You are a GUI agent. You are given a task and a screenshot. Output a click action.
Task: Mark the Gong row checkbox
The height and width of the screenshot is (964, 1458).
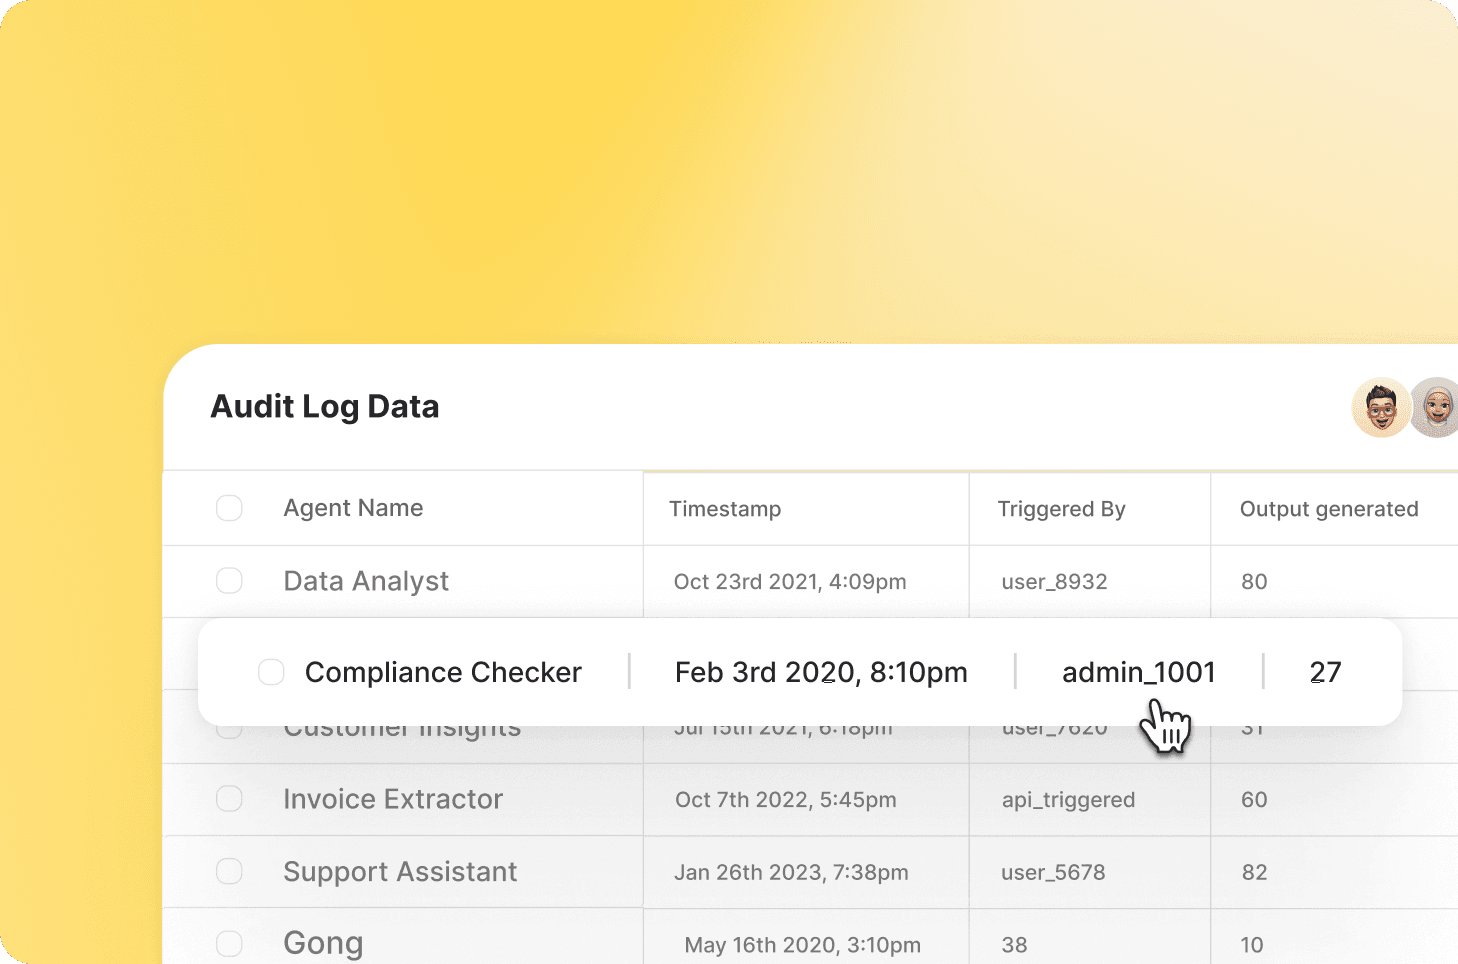(229, 944)
